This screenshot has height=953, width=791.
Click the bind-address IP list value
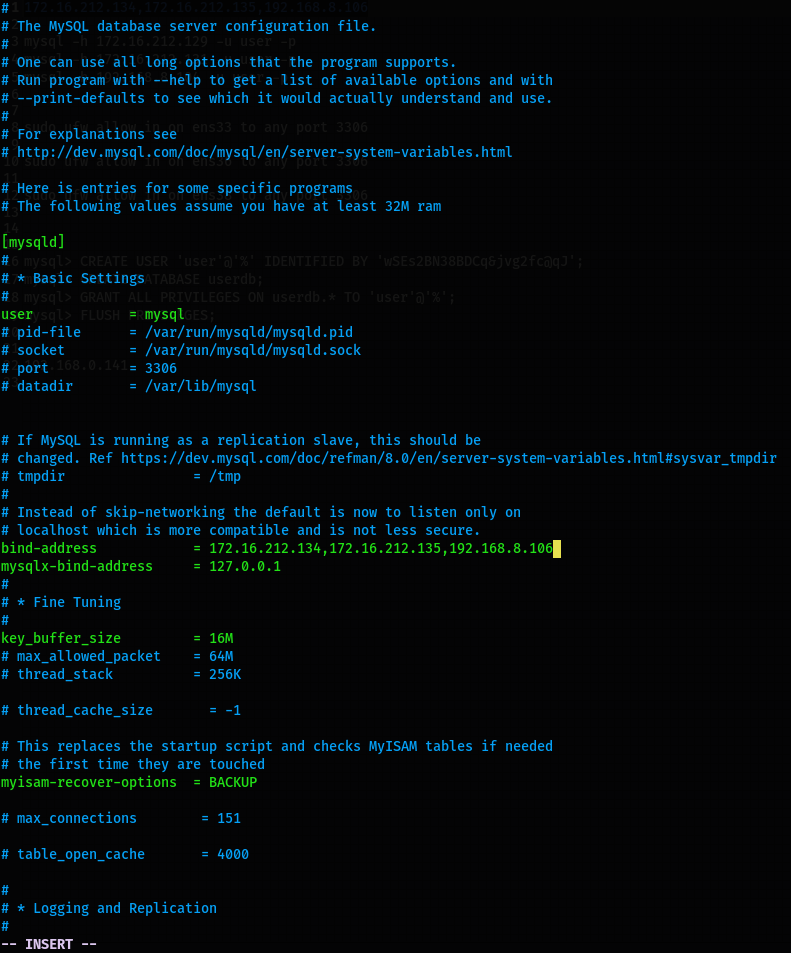381,548
